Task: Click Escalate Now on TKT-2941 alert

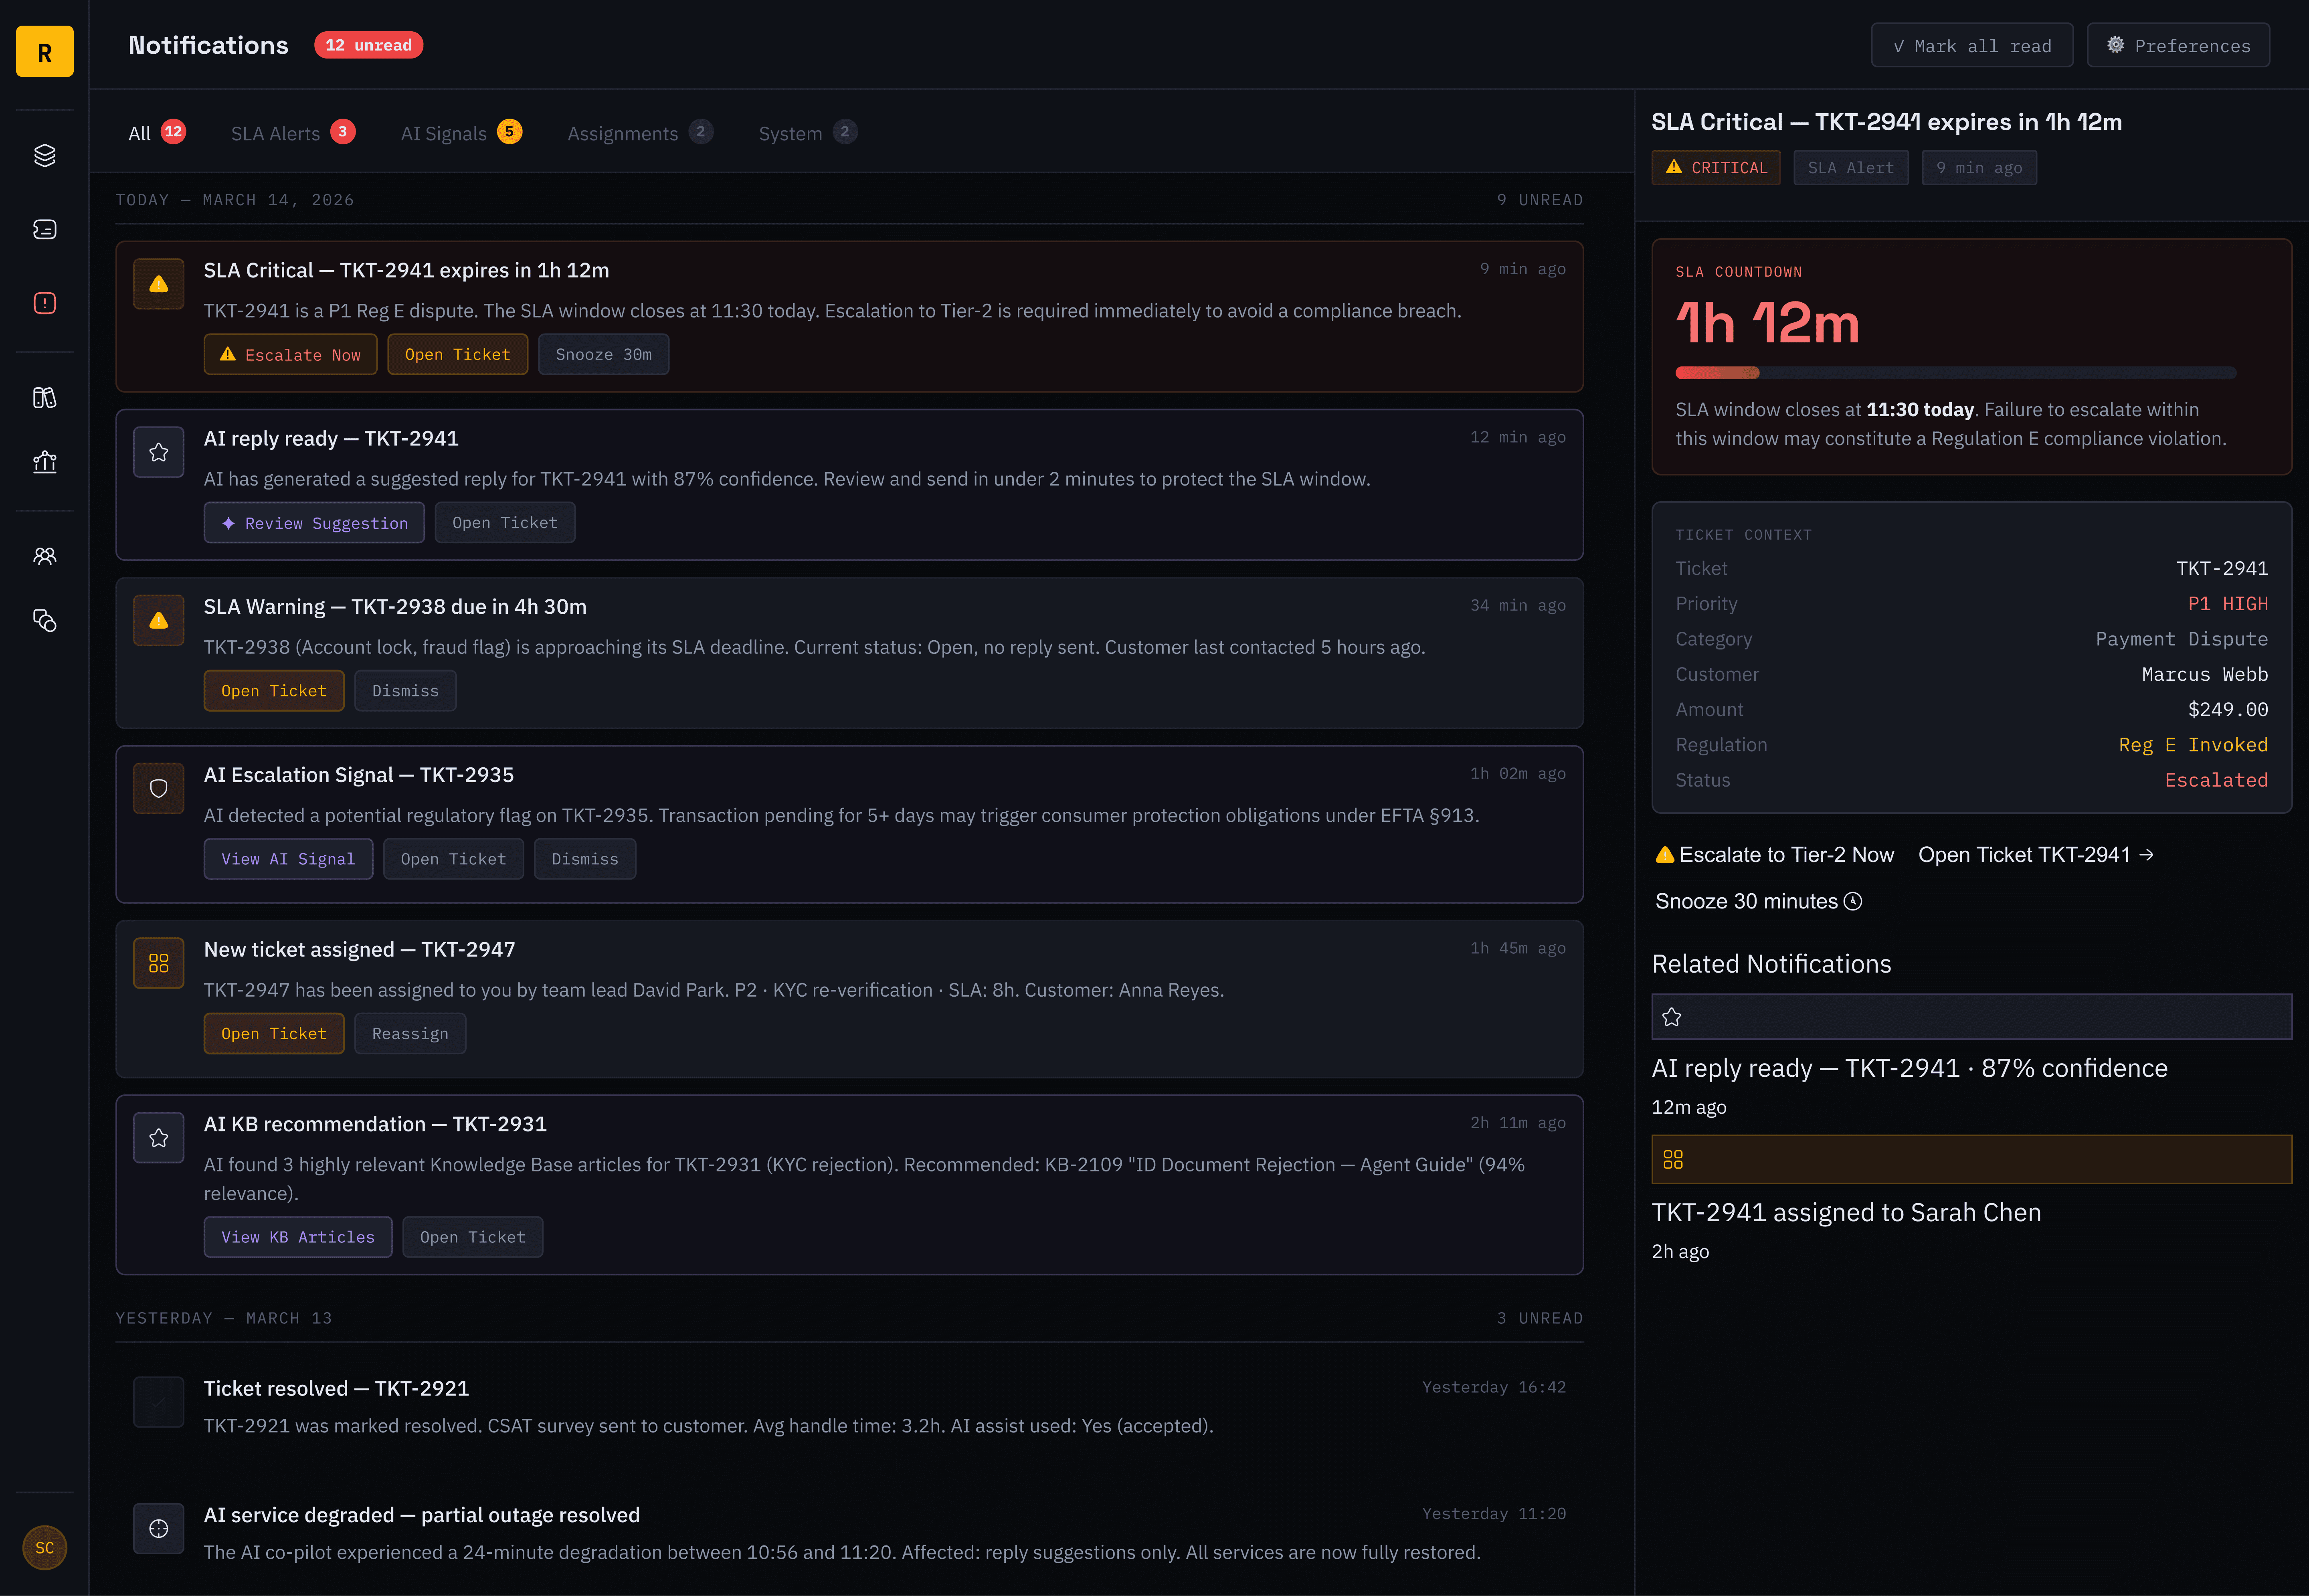Action: pos(290,355)
